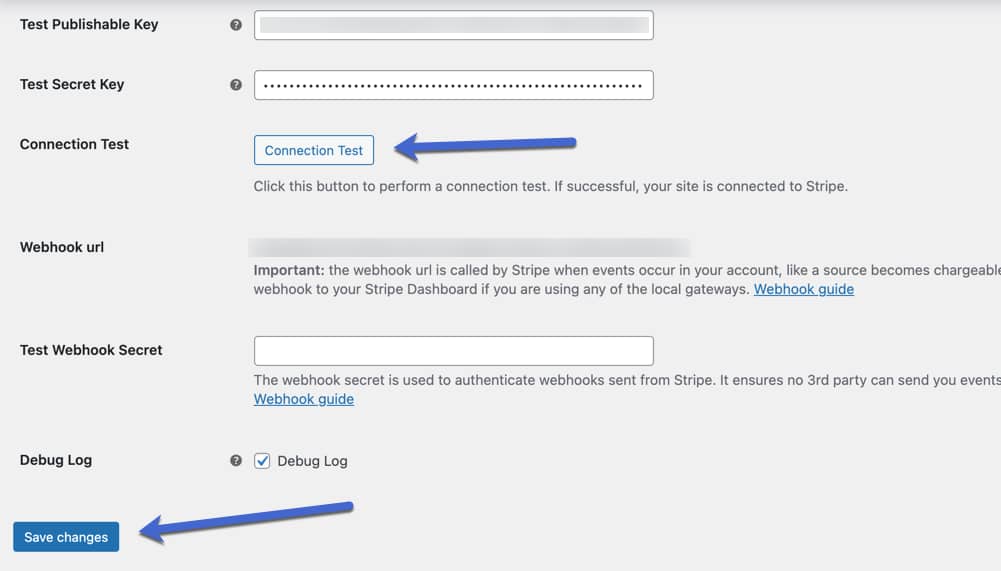
Task: Click the bold Connection Test row heading
Action: click(x=74, y=144)
